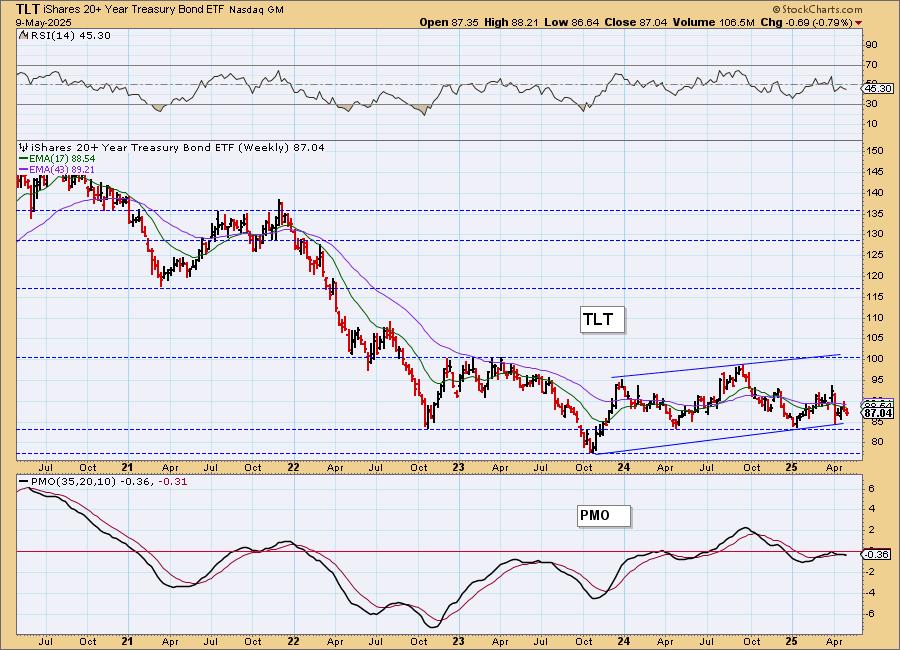The width and height of the screenshot is (900, 650).
Task: Click the 100 price axis label
Action: pyautogui.click(x=875, y=359)
